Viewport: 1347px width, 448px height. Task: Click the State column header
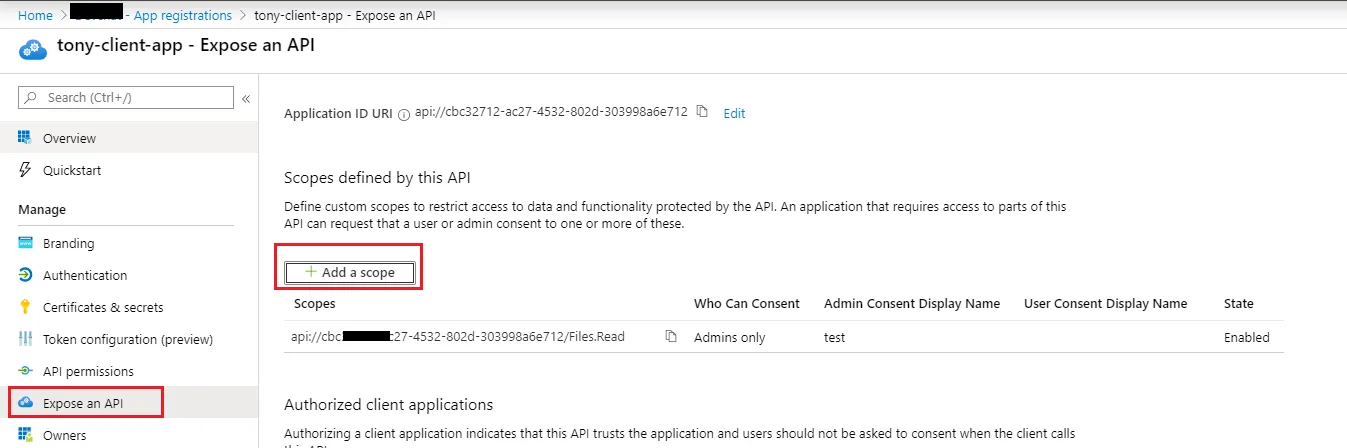point(1238,303)
